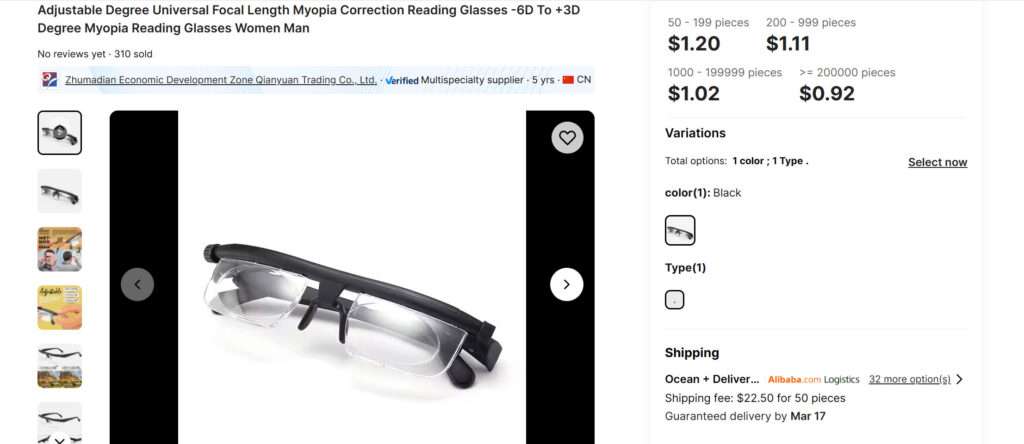Screen dimensions: 1024x444
Task: Select fifth thumbnail with landscape comparison
Action: pos(60,365)
